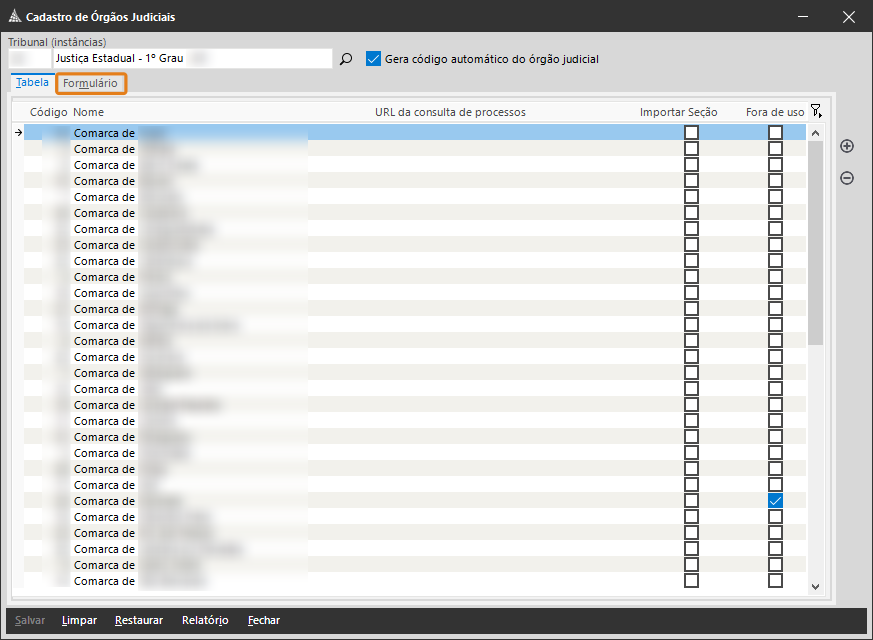Image resolution: width=873 pixels, height=640 pixels.
Task: Click the 'Justiça Estadual - 1º Grau' field
Action: [x=190, y=59]
